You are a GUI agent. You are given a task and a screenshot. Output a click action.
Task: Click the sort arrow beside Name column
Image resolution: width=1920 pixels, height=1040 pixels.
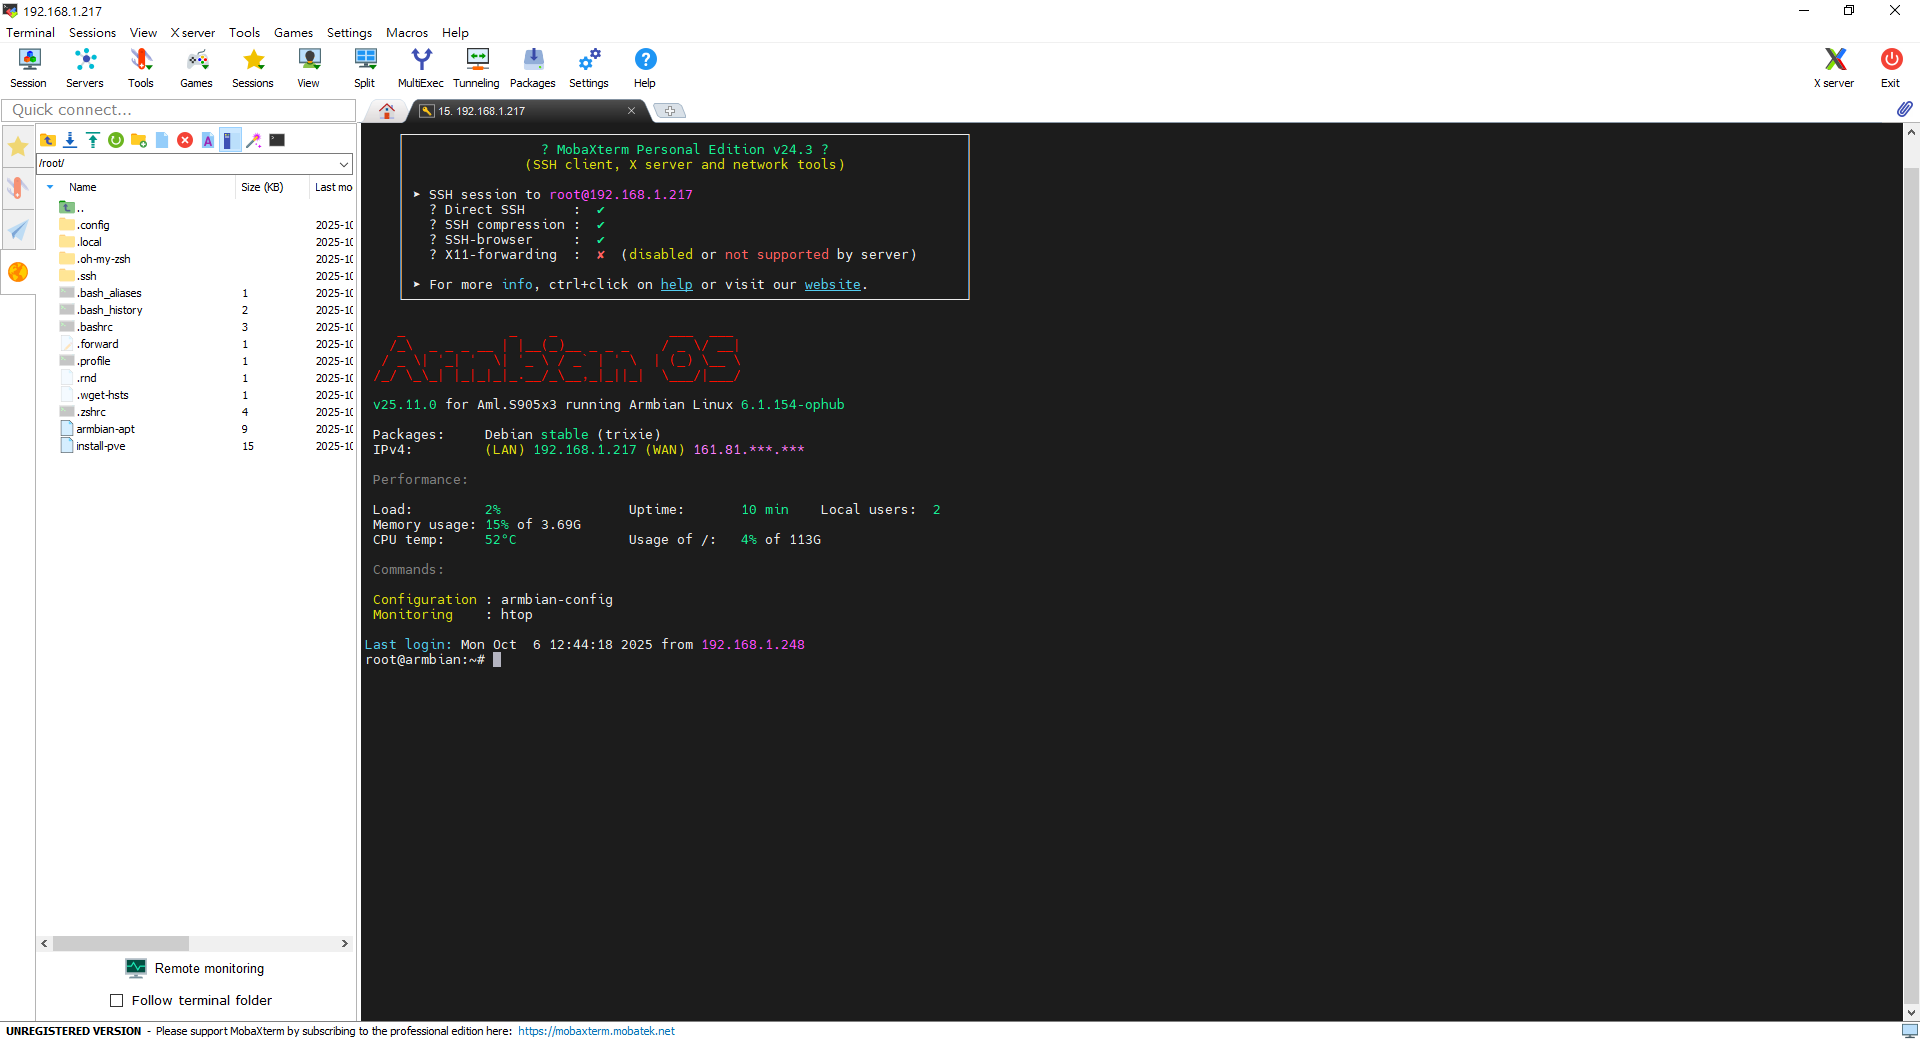(50, 187)
